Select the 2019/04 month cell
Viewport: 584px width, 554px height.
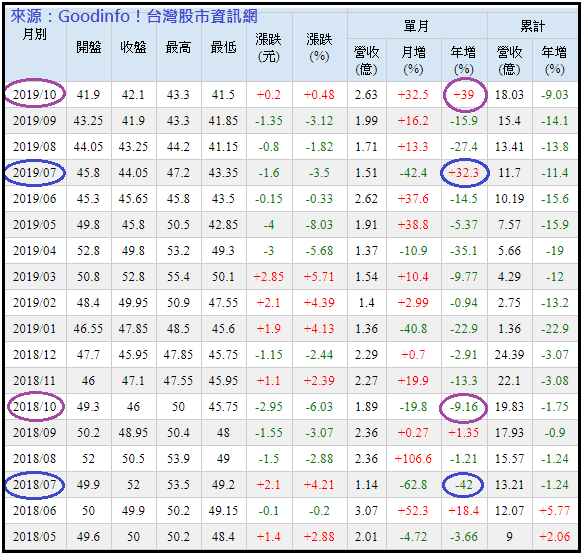35,251
